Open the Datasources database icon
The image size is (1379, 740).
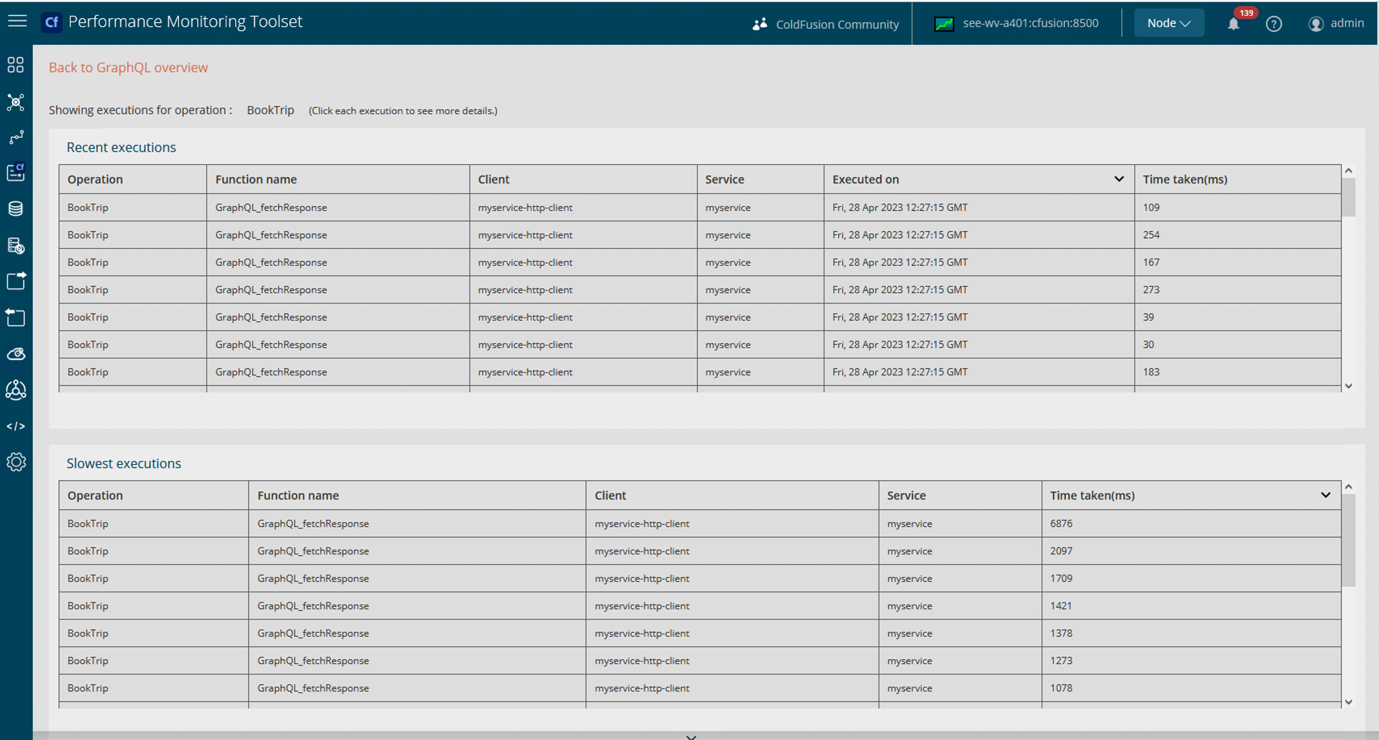pyautogui.click(x=16, y=208)
